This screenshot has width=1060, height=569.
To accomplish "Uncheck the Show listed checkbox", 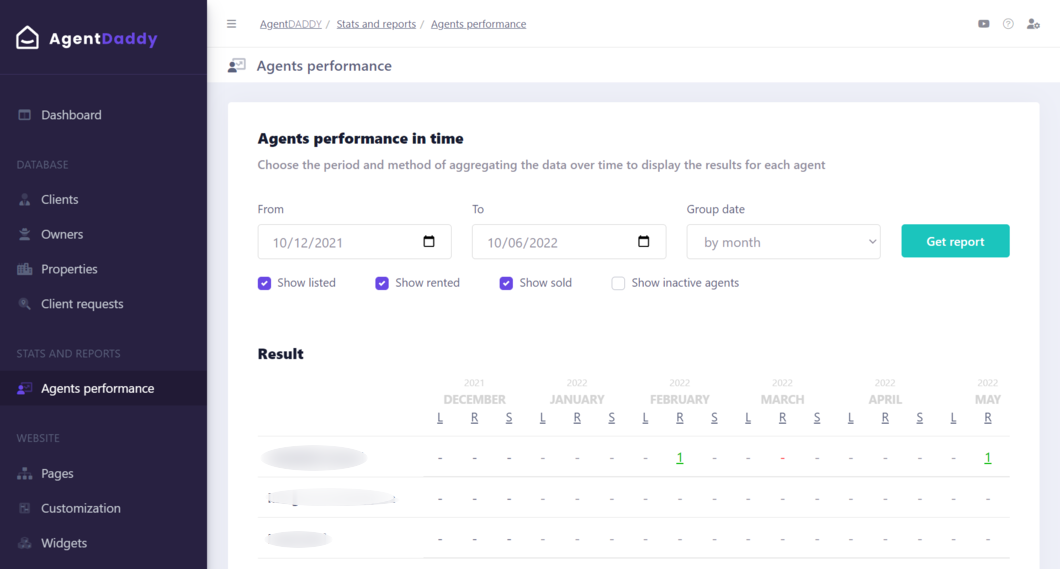I will (x=264, y=283).
